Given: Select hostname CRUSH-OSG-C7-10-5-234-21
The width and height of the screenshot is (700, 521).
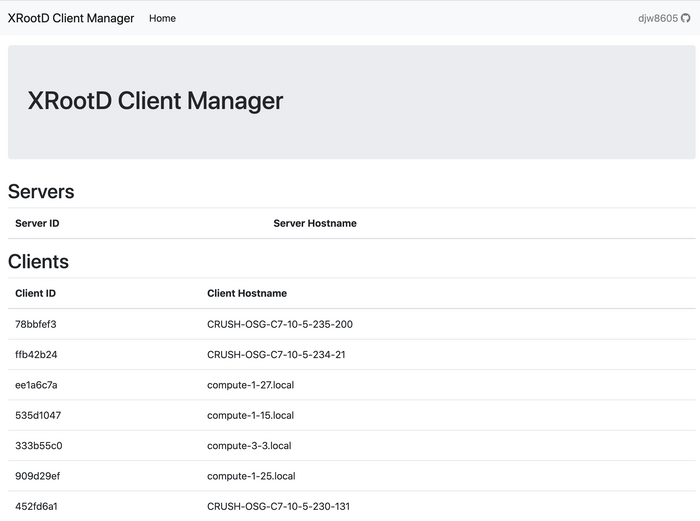Looking at the screenshot, I should point(276,354).
